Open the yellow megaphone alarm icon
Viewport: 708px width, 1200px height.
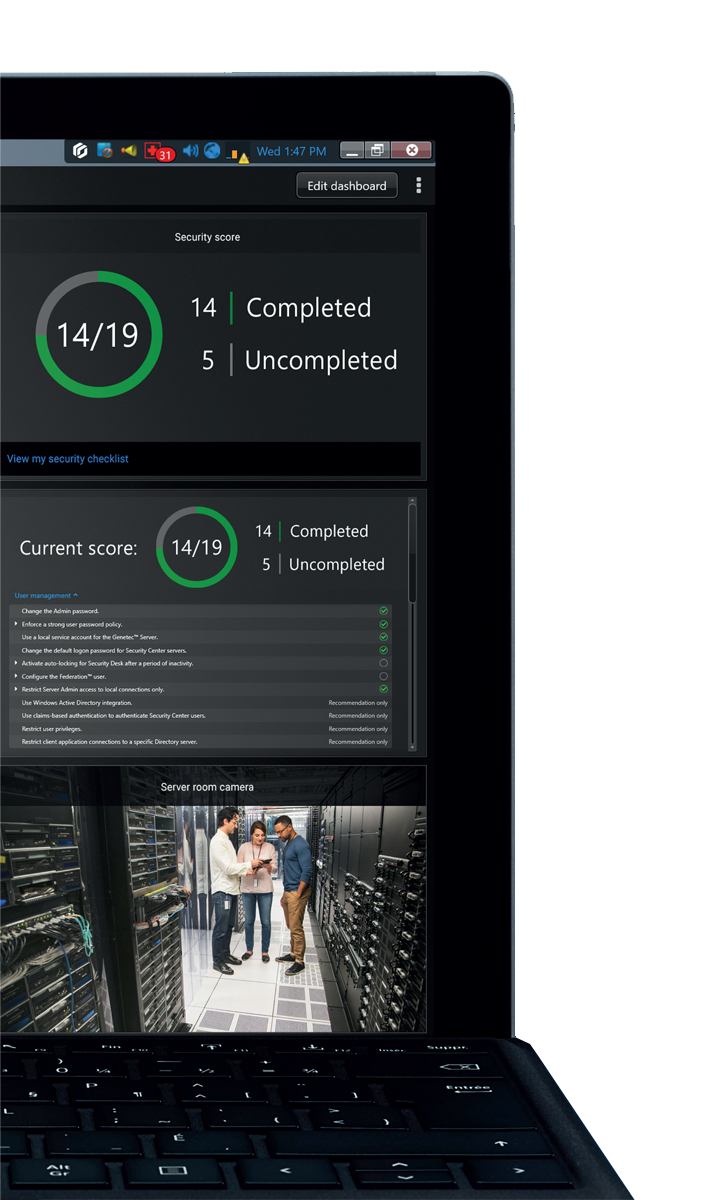129,151
